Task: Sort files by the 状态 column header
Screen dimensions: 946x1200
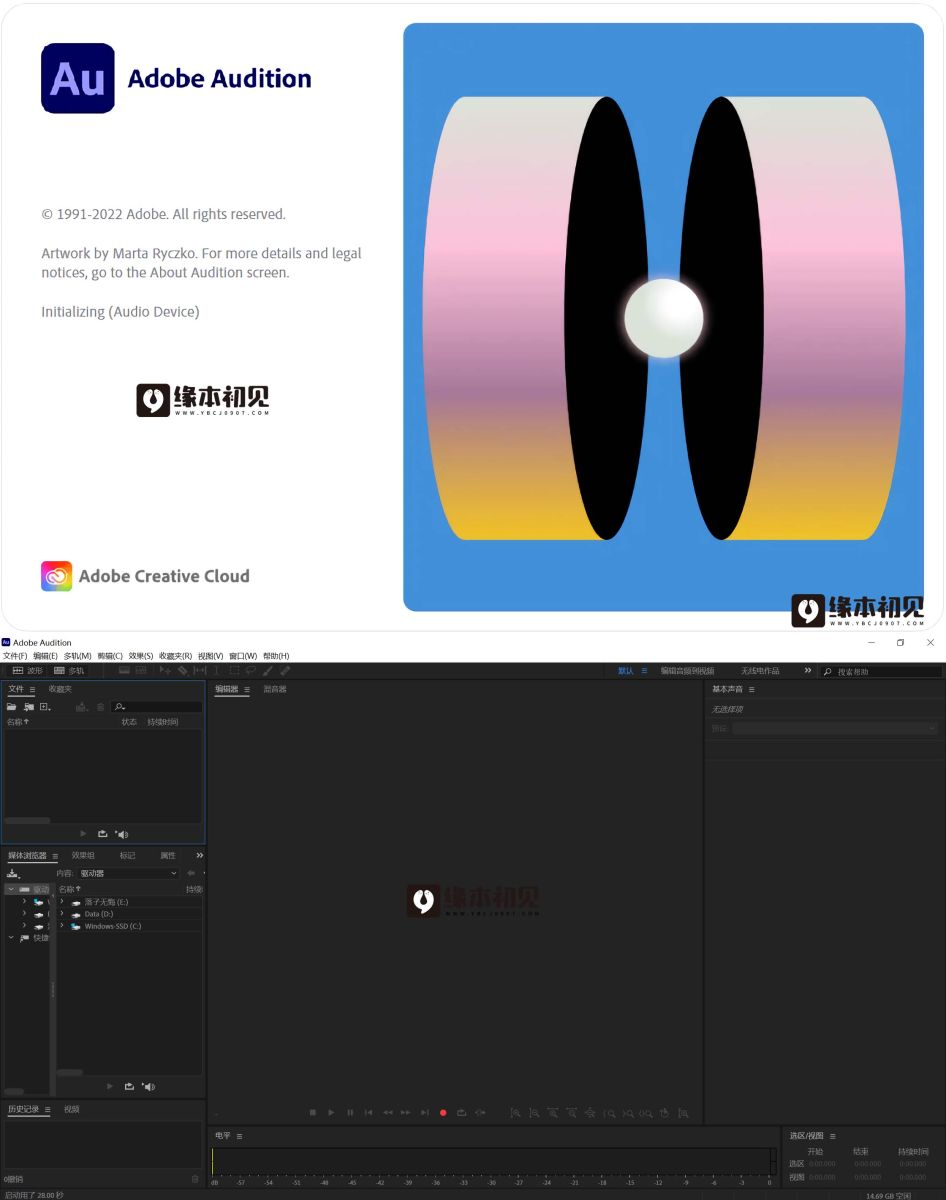Action: [x=129, y=722]
